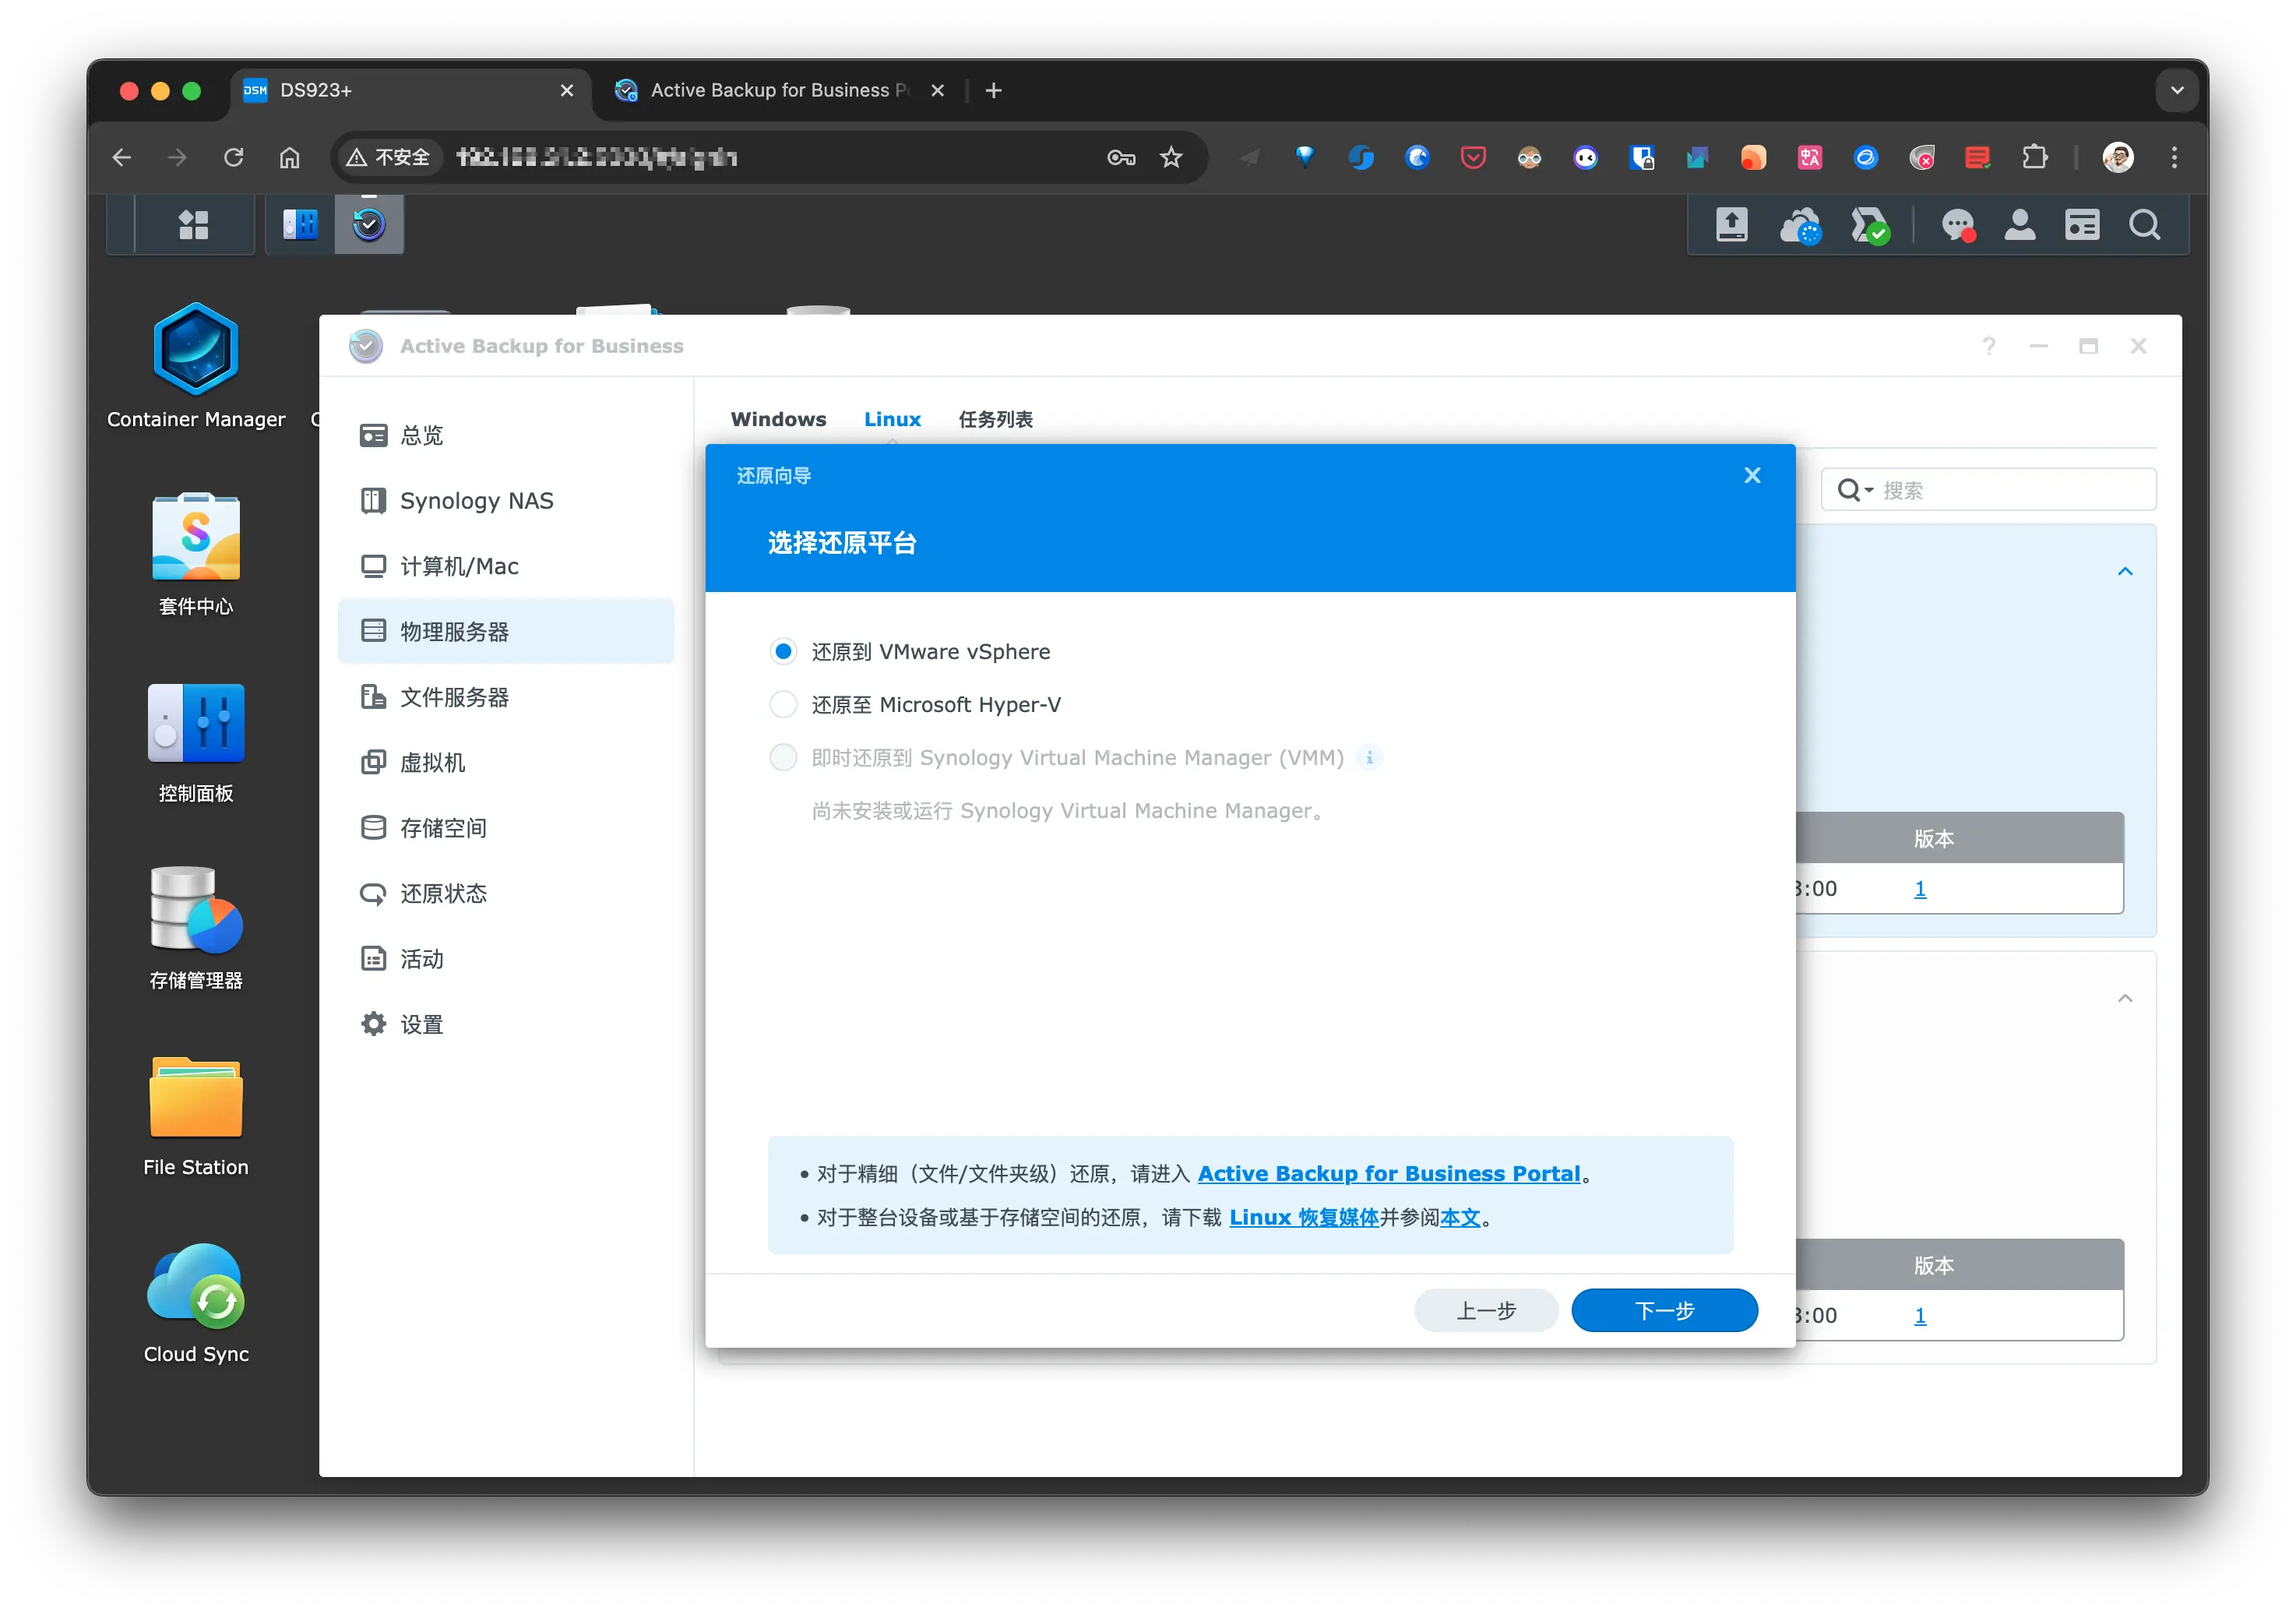Open the upload queue tray icon
Viewport: 2296px width, 1611px height.
1731,224
